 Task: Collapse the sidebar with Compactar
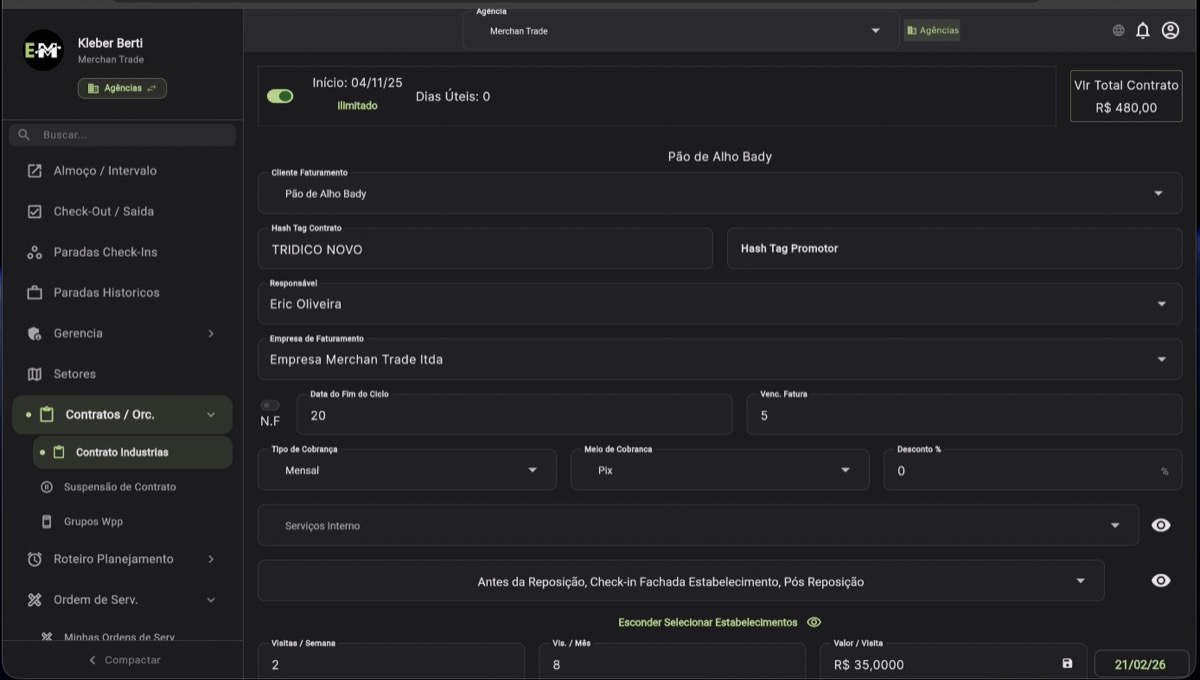123,660
